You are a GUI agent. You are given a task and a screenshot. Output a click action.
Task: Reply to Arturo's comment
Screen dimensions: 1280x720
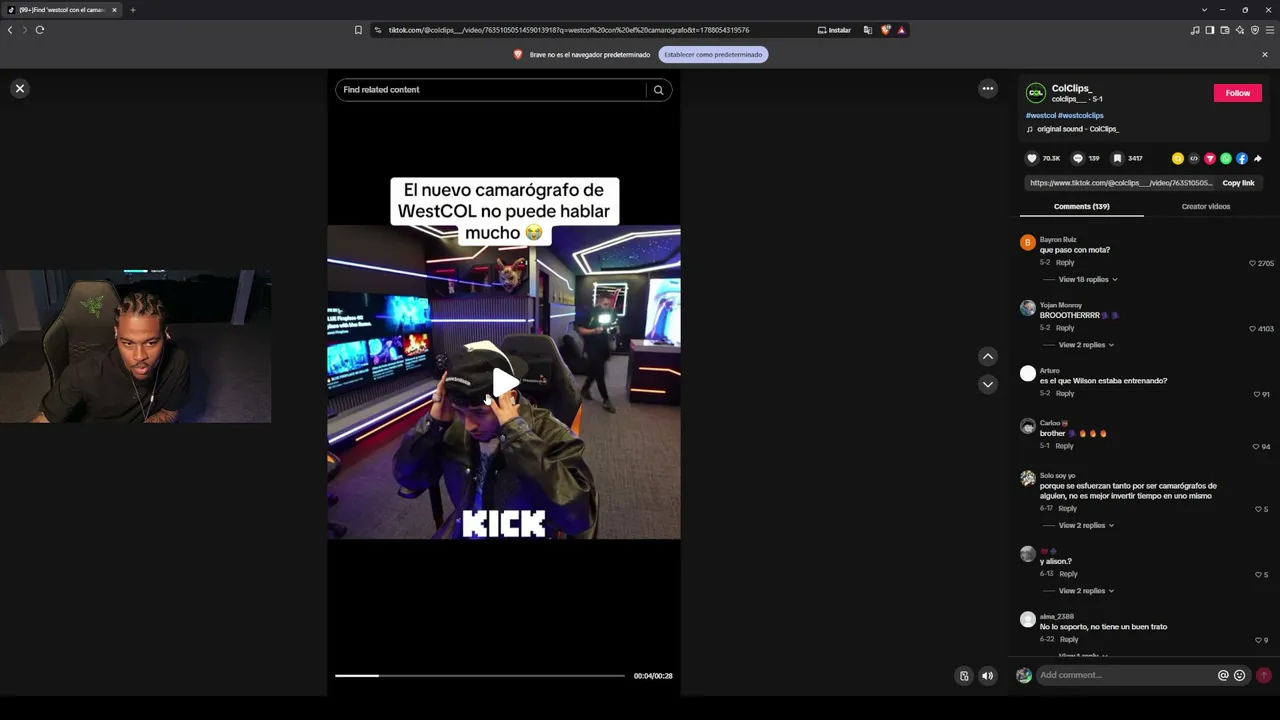[1065, 394]
